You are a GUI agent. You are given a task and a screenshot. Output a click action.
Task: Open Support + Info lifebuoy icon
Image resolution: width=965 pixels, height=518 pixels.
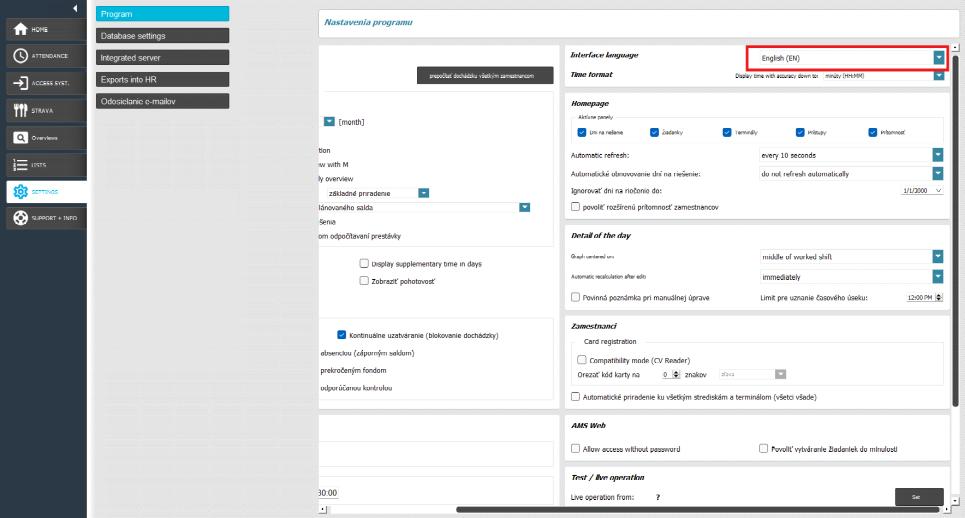point(20,218)
